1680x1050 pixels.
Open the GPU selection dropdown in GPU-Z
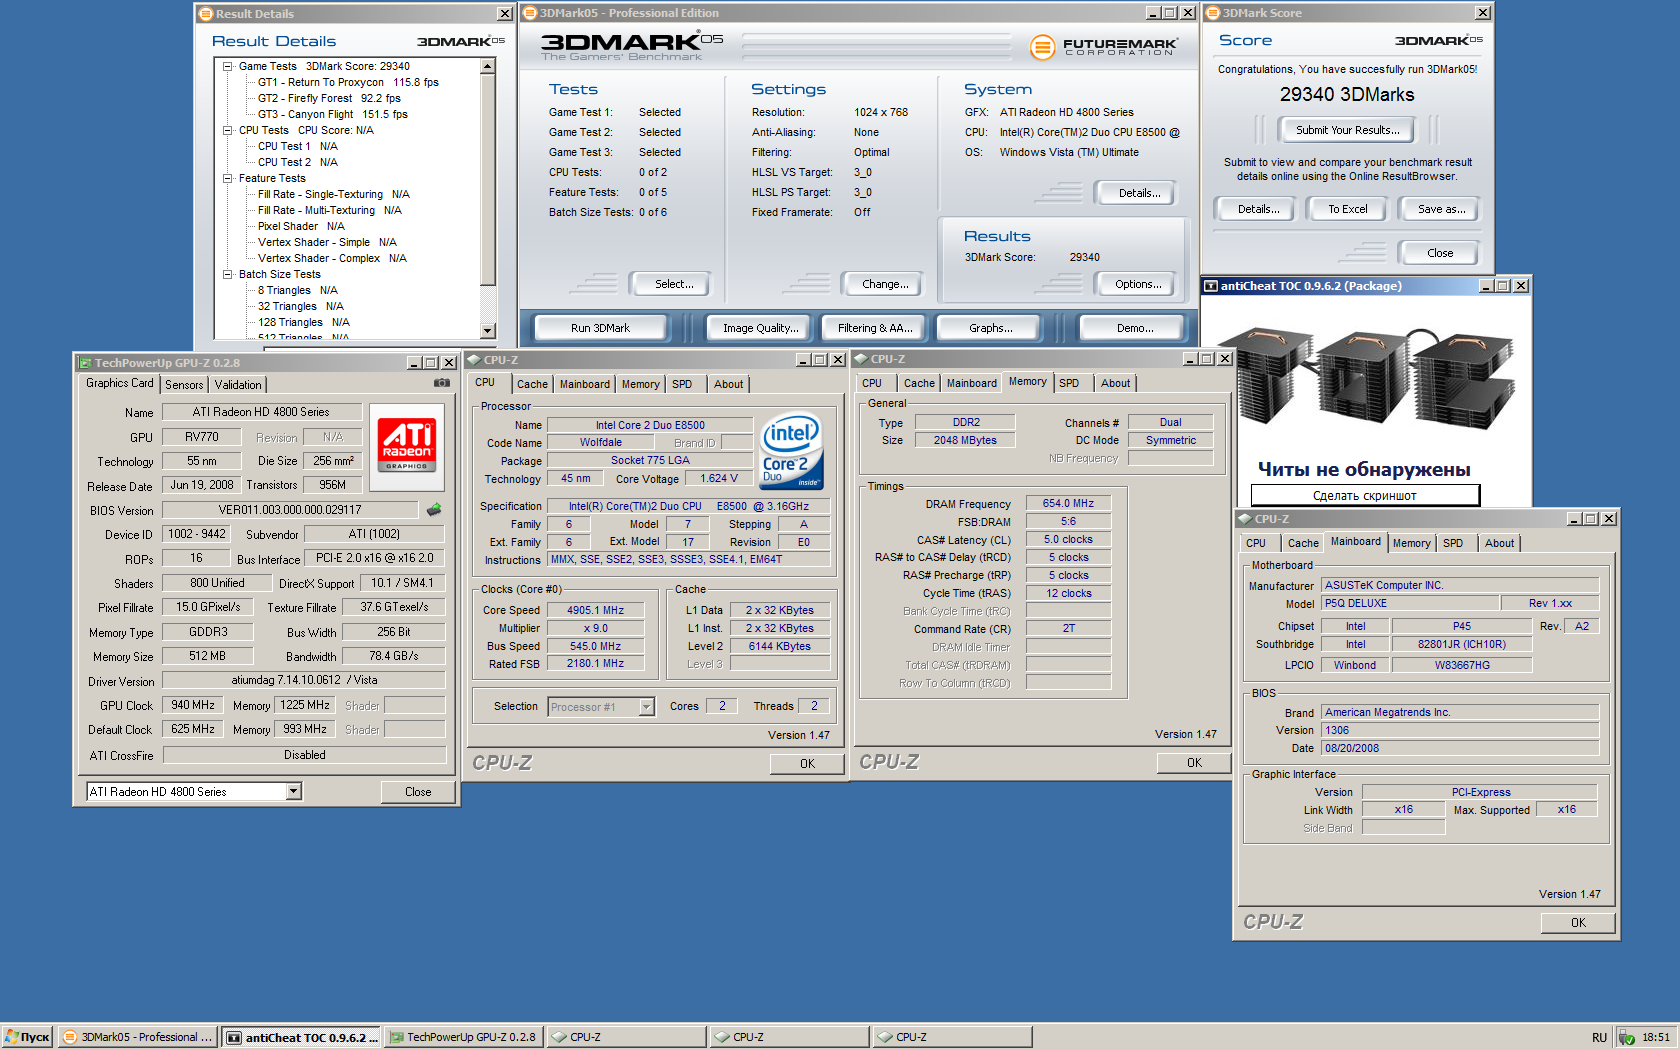[293, 791]
